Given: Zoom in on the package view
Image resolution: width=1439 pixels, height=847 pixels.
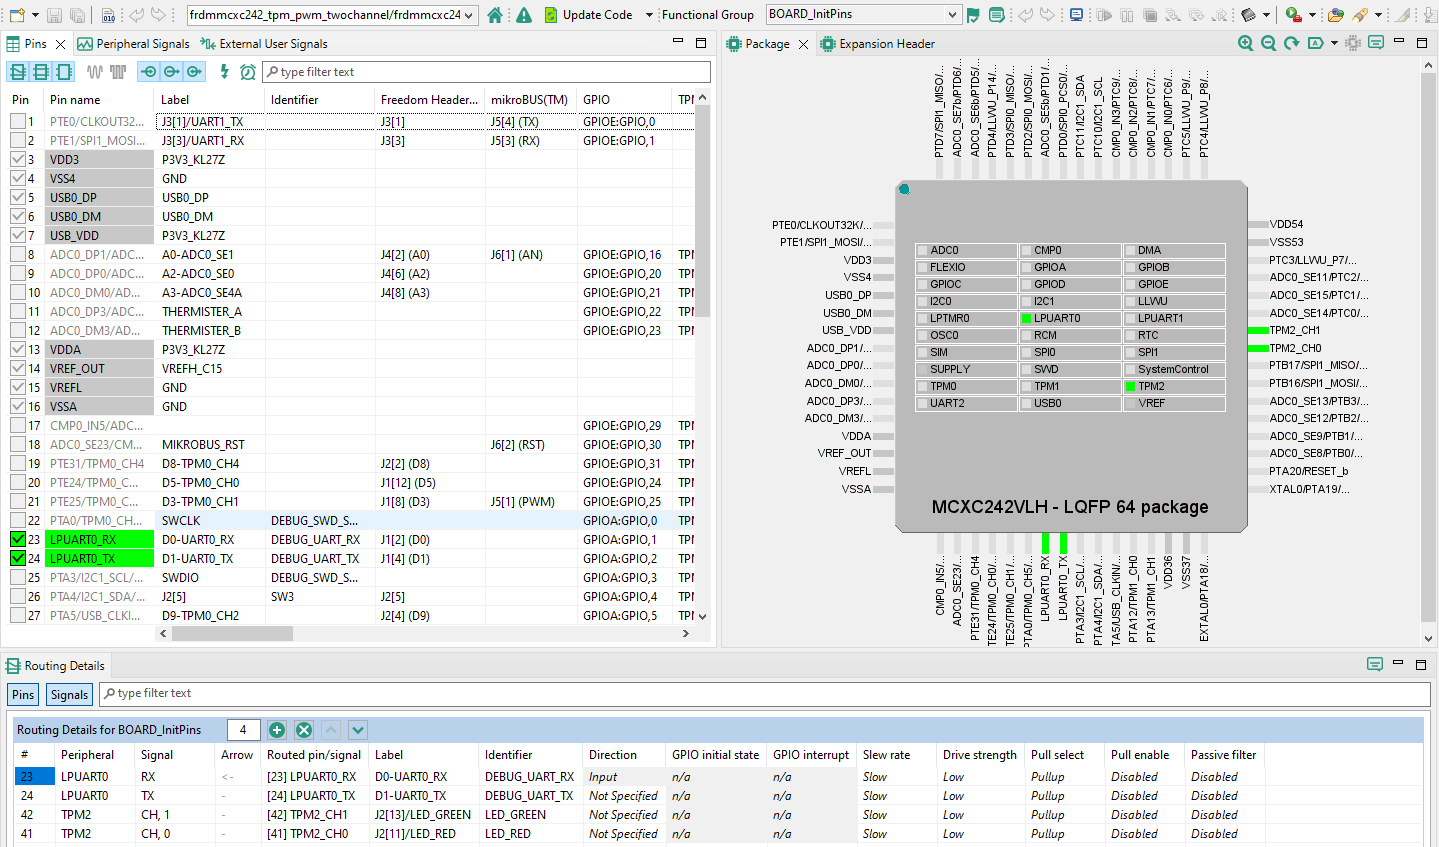Looking at the screenshot, I should pos(1245,43).
